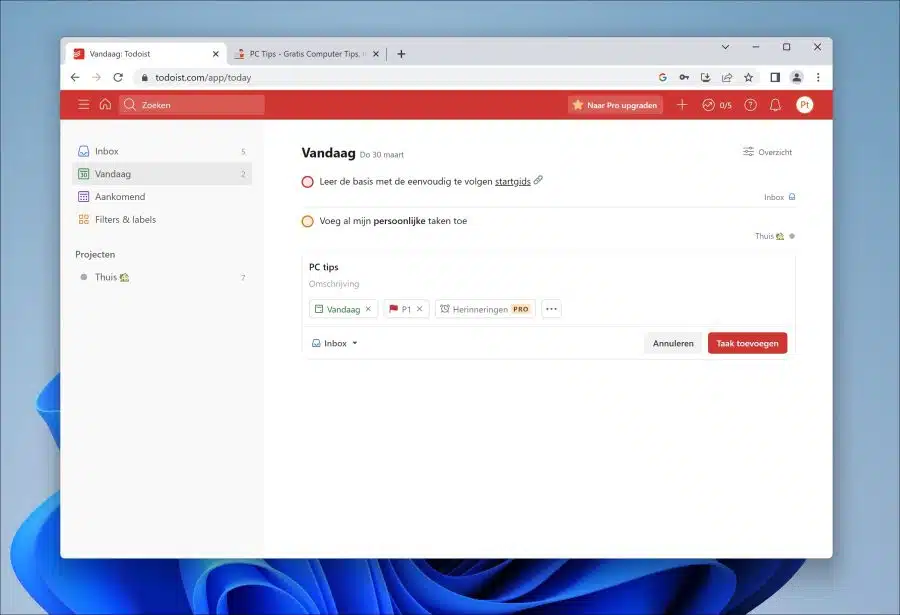Open the tab search chevron
The width and height of the screenshot is (900, 615).
(726, 47)
